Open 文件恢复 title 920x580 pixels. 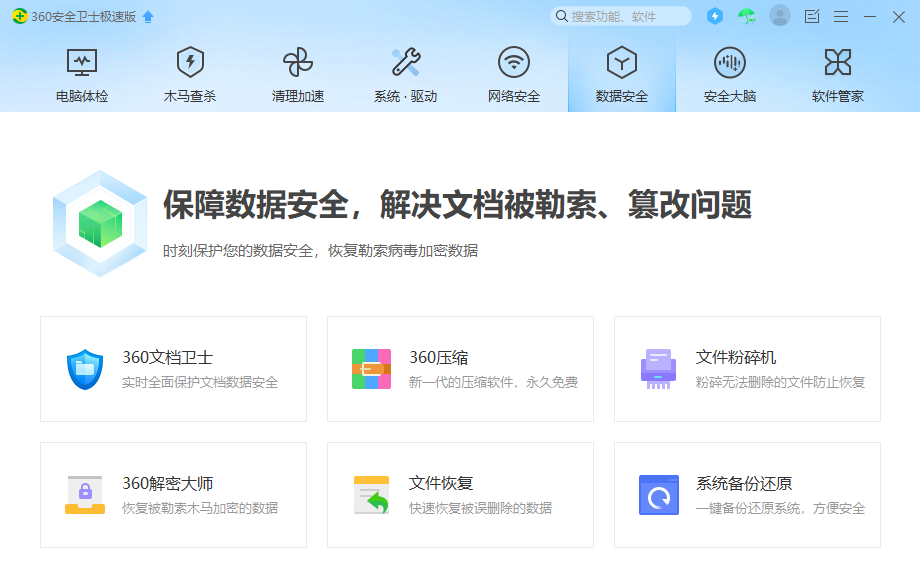(441, 484)
